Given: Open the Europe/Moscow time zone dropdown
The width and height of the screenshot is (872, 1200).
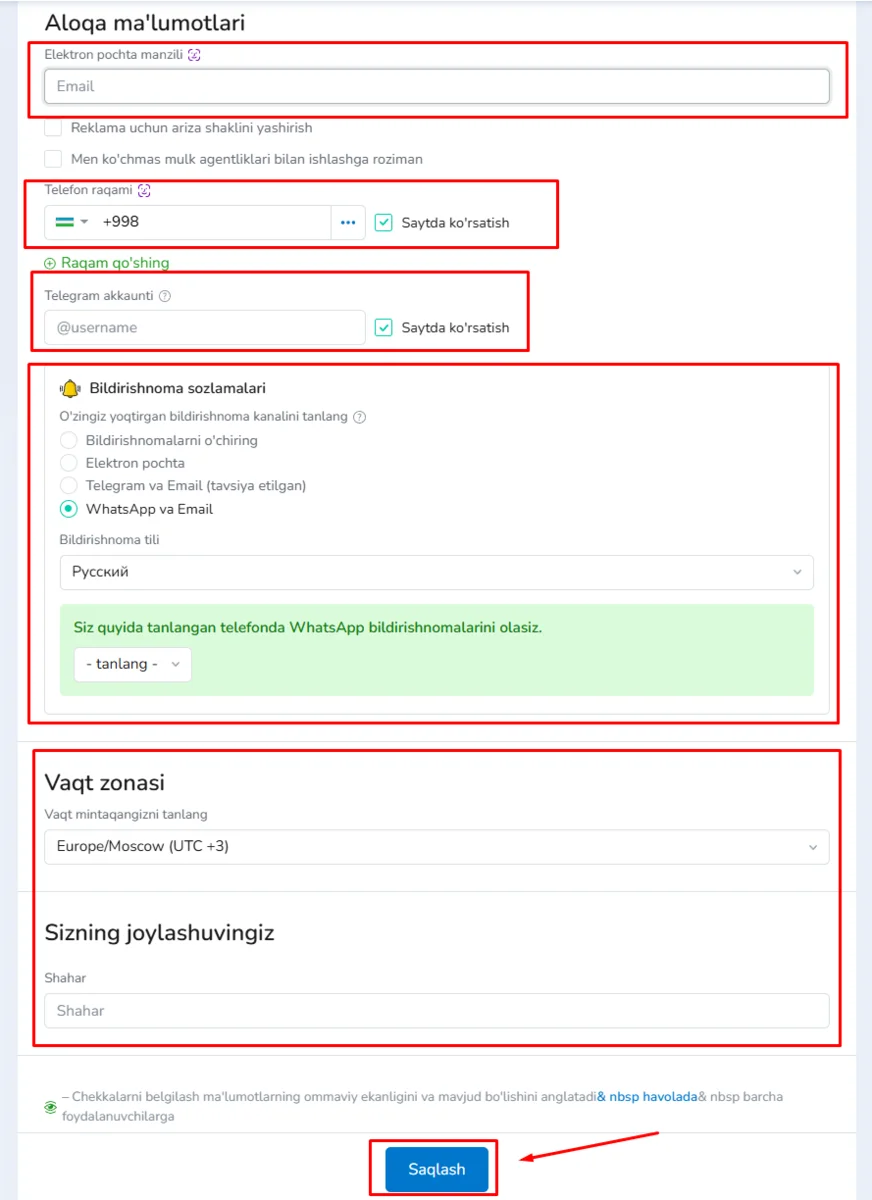Looking at the screenshot, I should coord(436,847).
